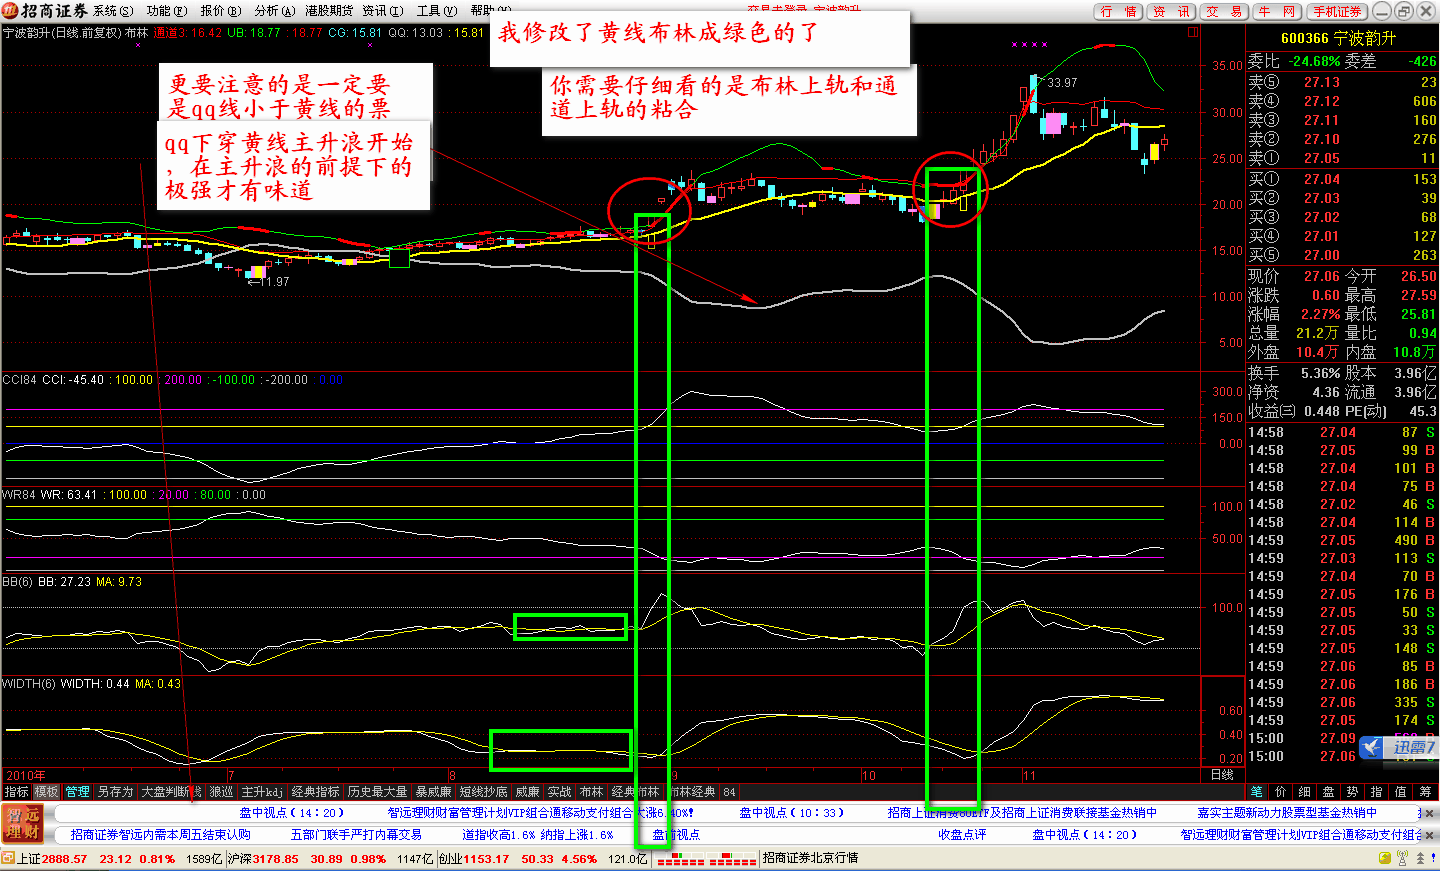Click the status bar index window icon
This screenshot has height=871, width=1440.
tap(8, 858)
